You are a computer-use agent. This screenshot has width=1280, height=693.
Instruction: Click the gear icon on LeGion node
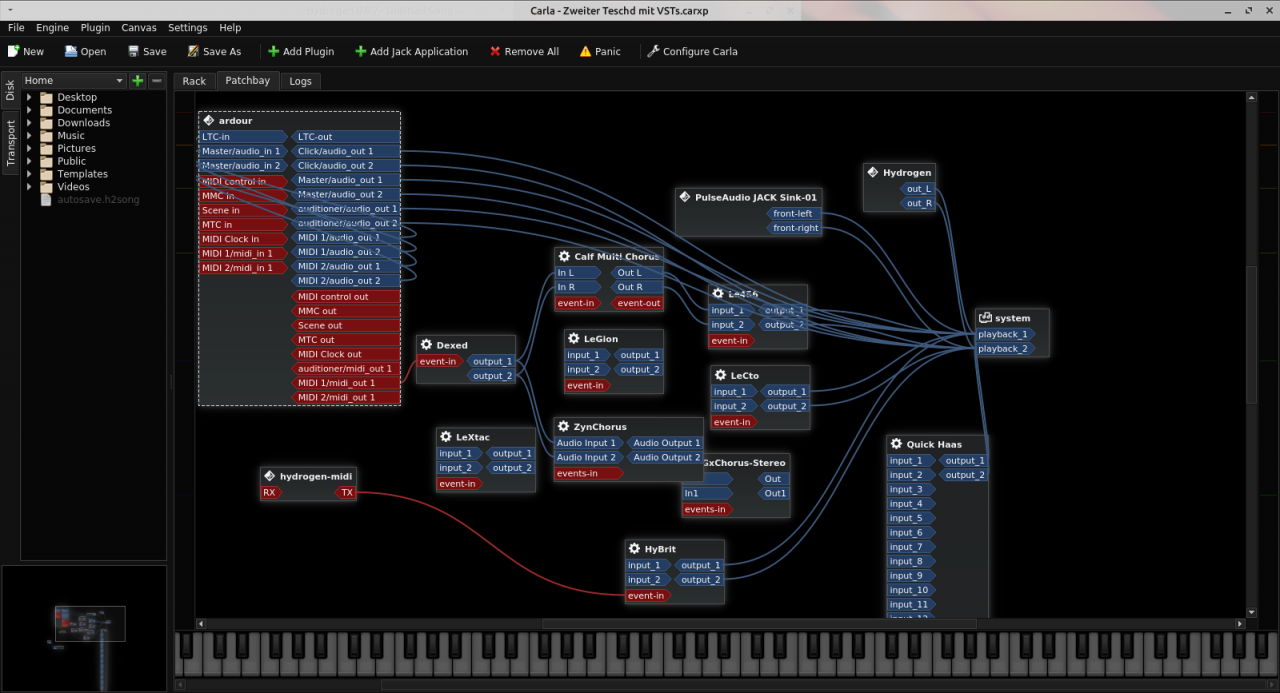574,339
